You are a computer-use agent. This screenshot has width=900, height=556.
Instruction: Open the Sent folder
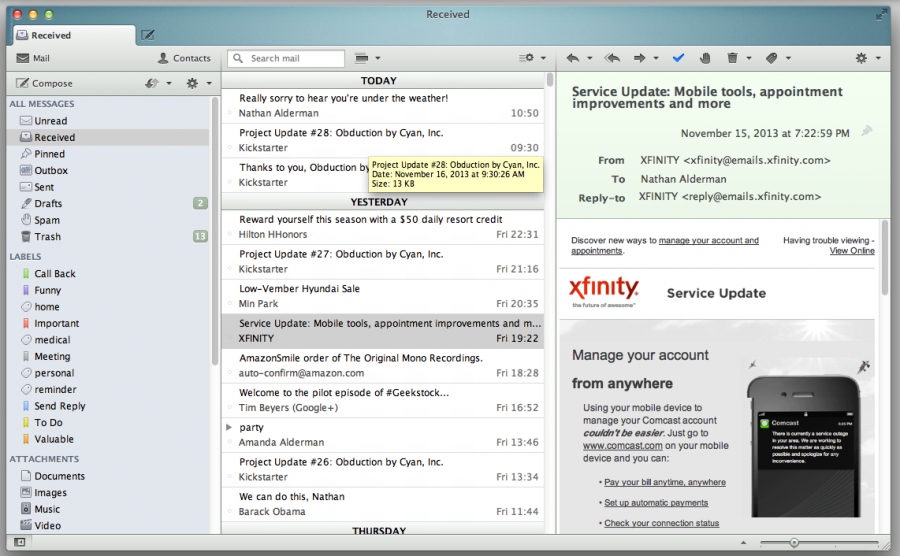109,187
